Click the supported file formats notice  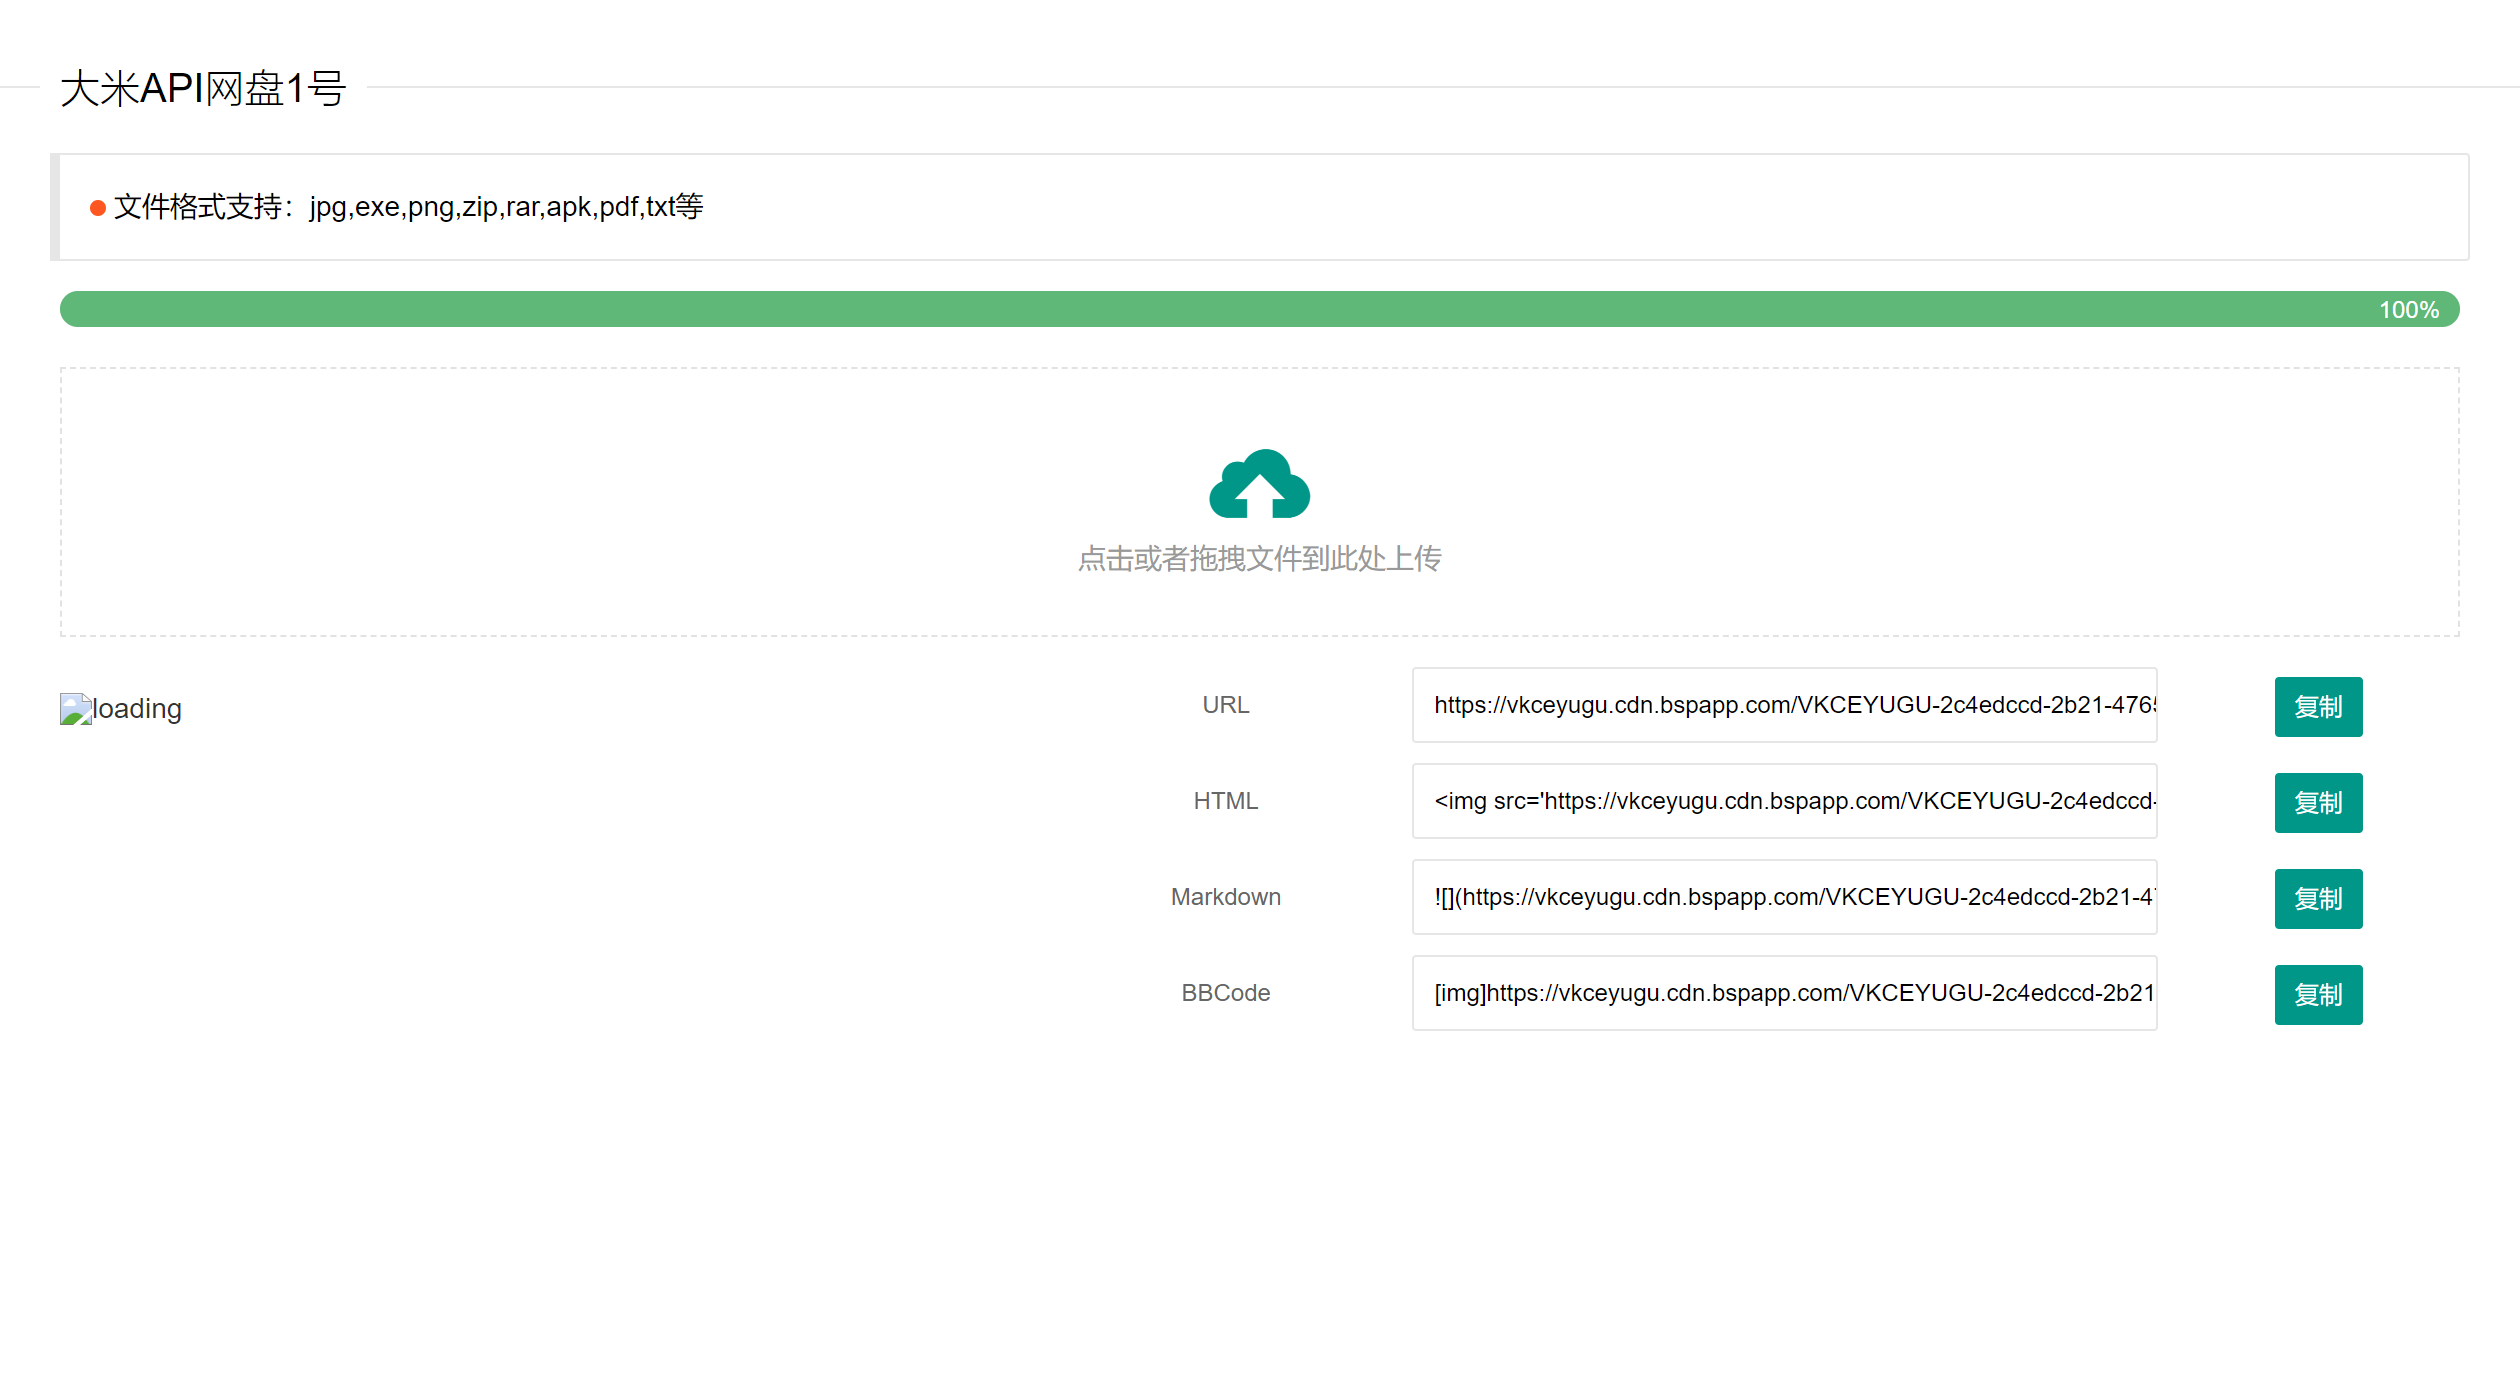408,207
